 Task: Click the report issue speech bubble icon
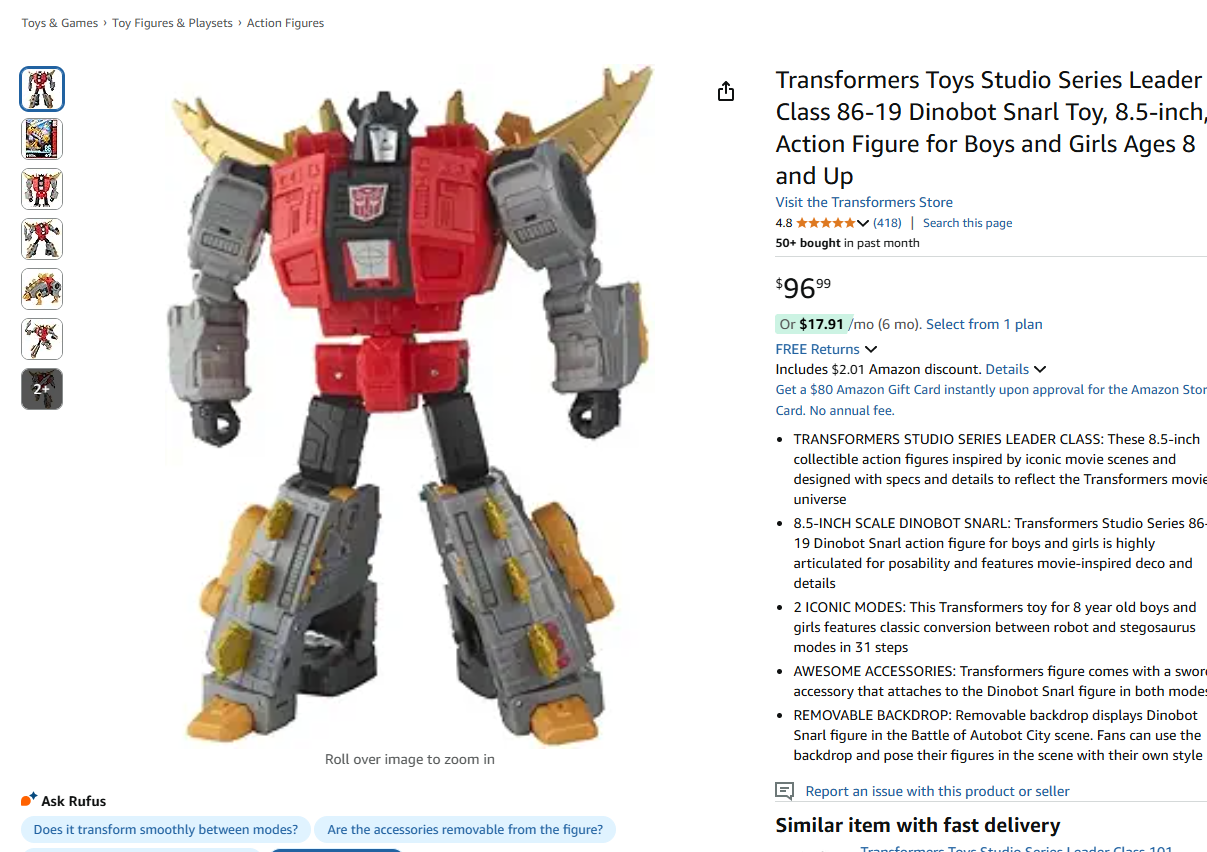tap(785, 791)
